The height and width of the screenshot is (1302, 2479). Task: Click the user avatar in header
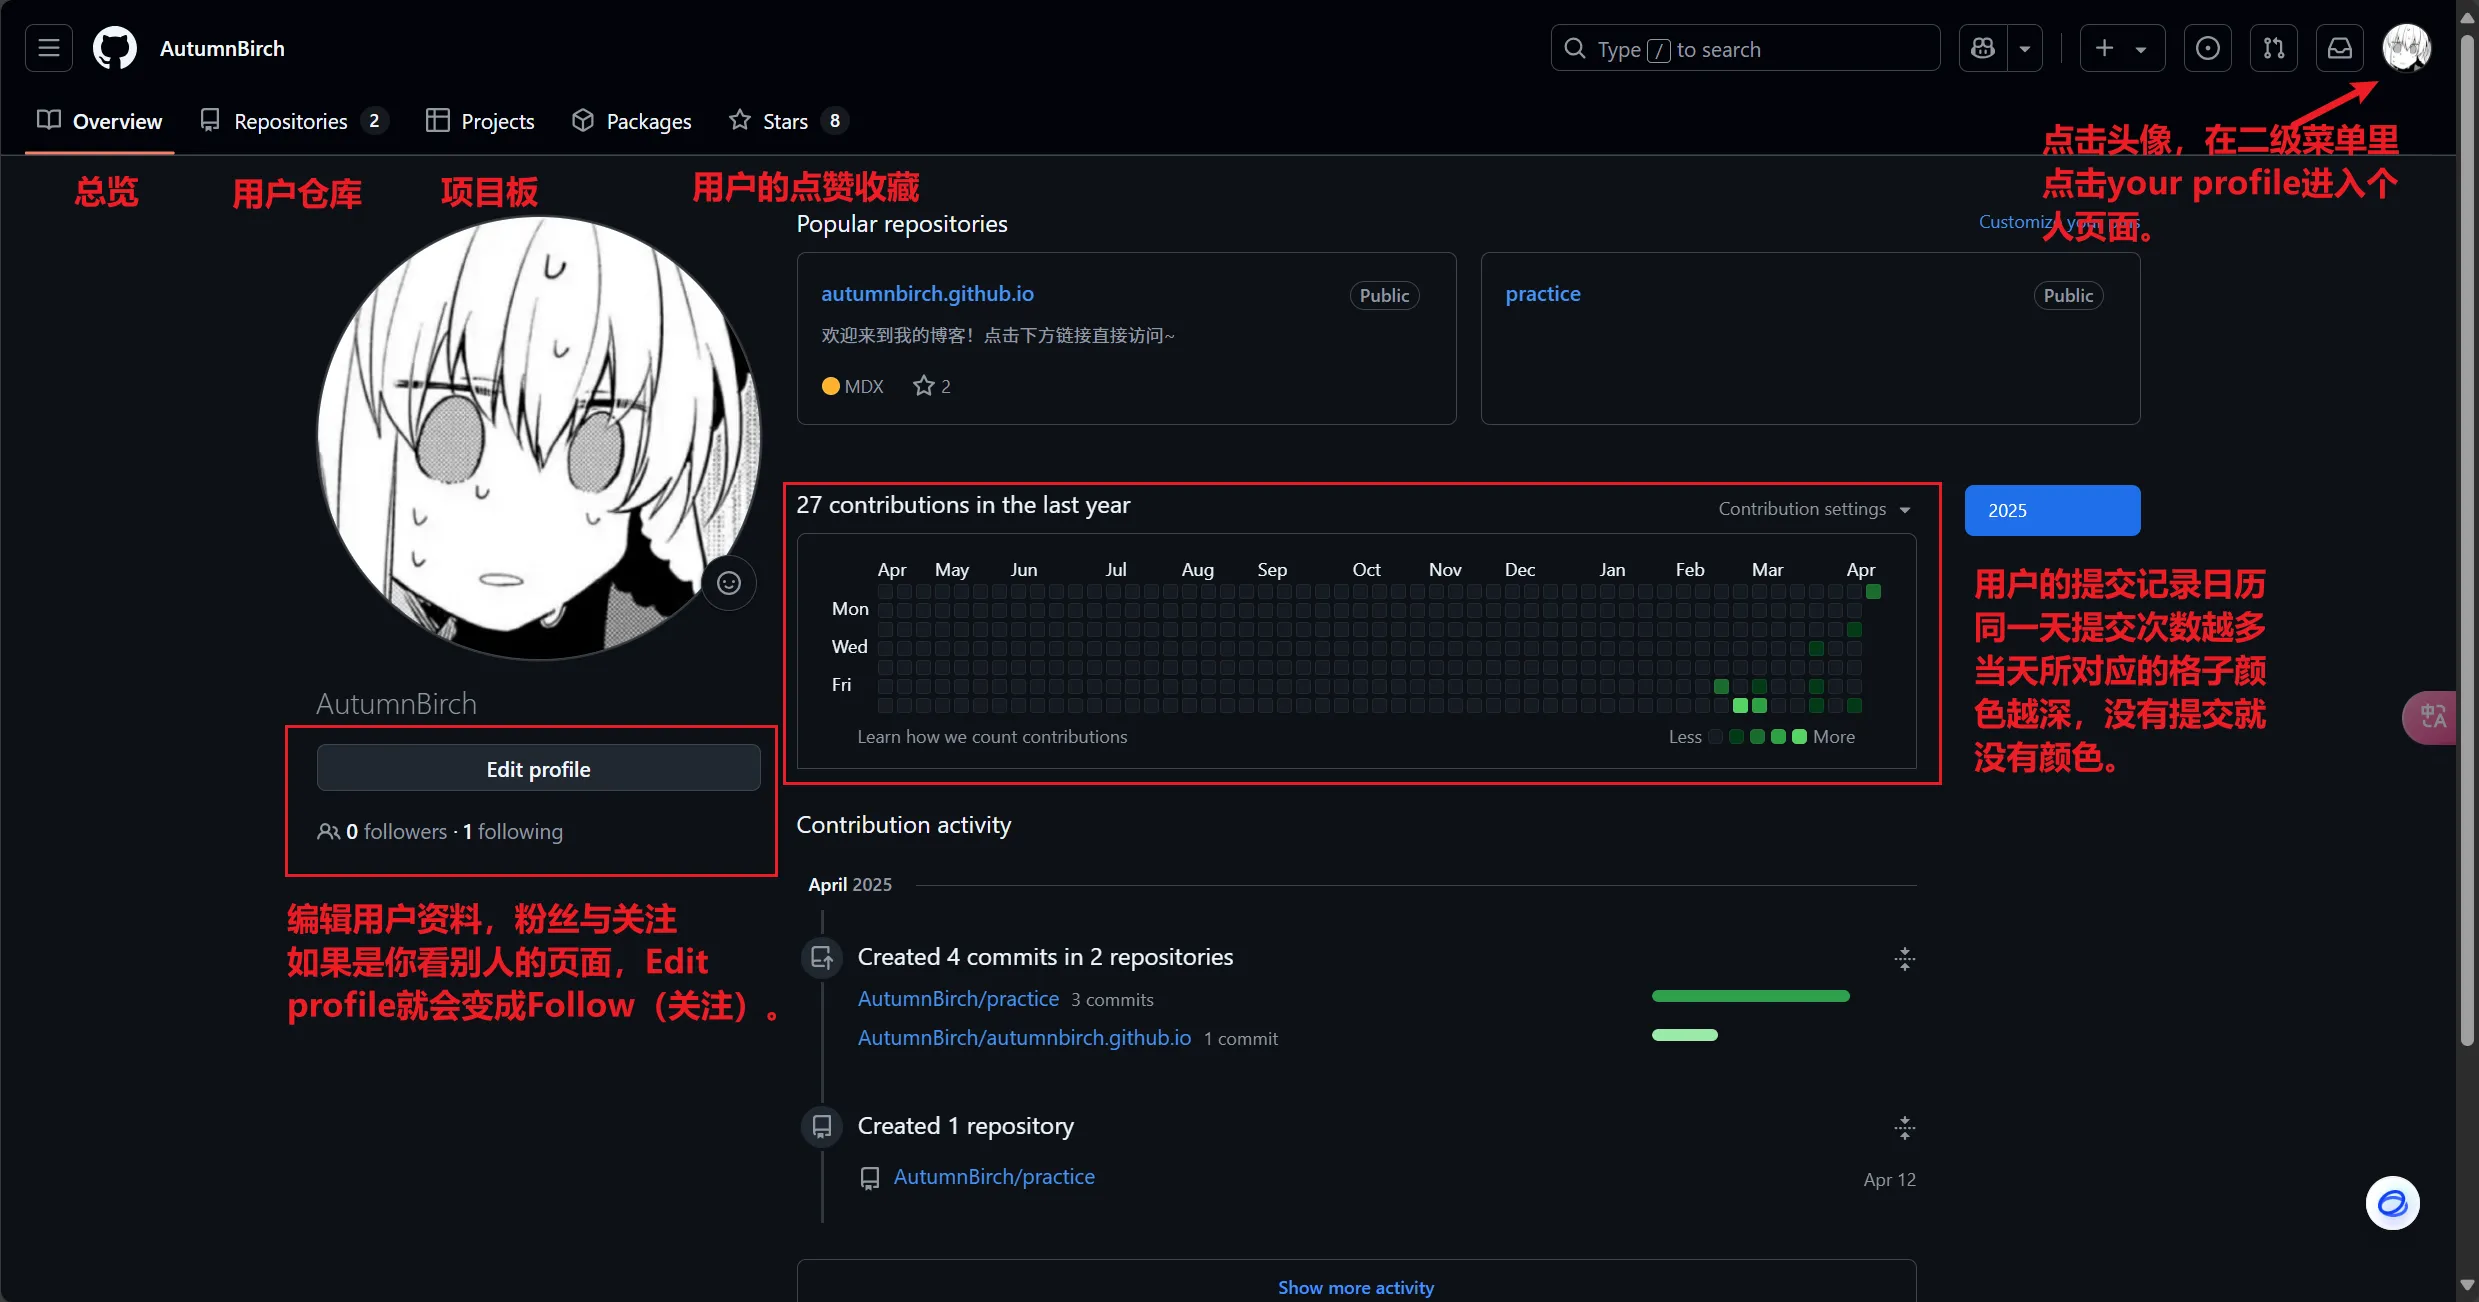(x=2406, y=48)
